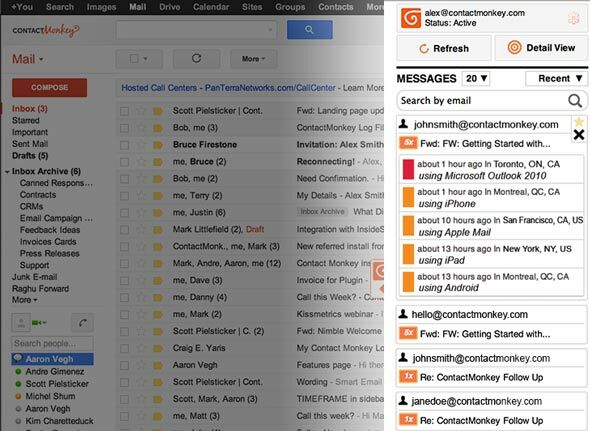Star the johnsmith@contactmonkey.com message
The image size is (590, 431).
(x=579, y=122)
